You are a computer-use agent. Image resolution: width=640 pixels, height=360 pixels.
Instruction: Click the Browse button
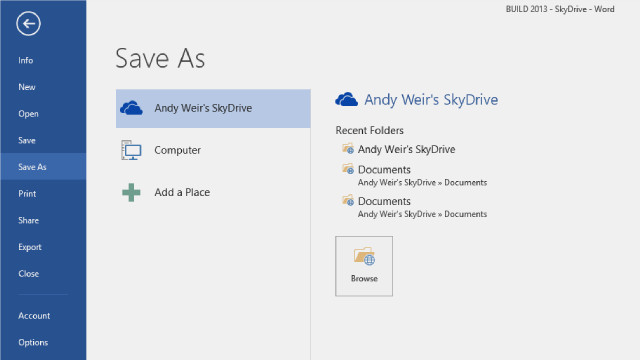(x=364, y=266)
